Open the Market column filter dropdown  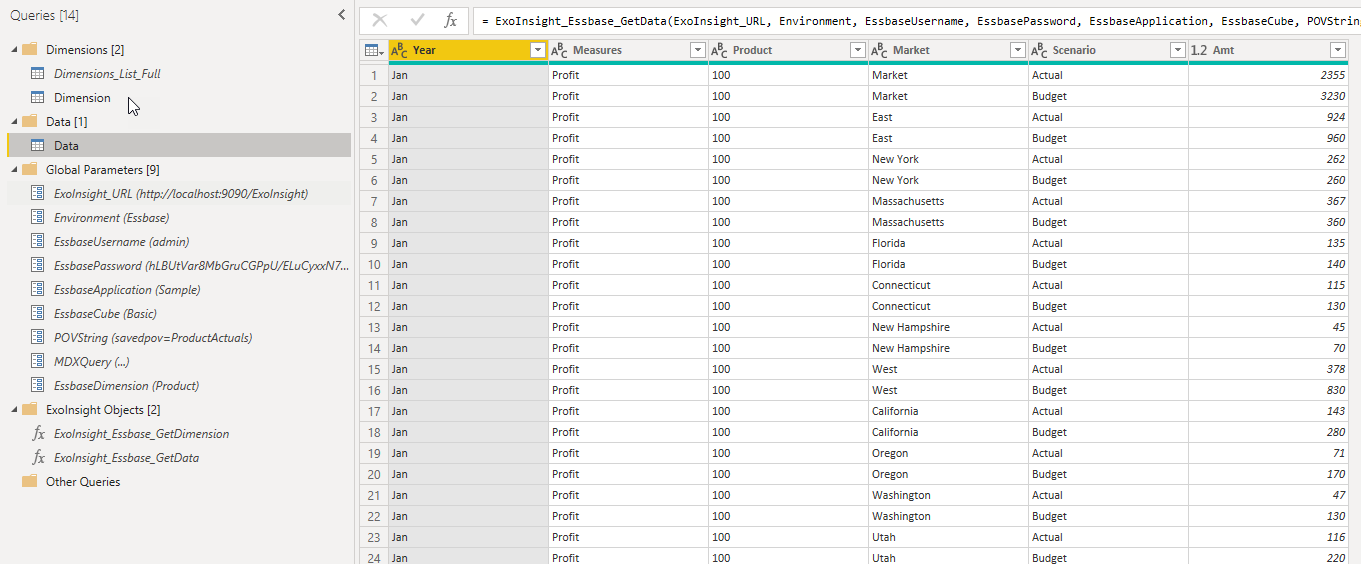click(1017, 50)
